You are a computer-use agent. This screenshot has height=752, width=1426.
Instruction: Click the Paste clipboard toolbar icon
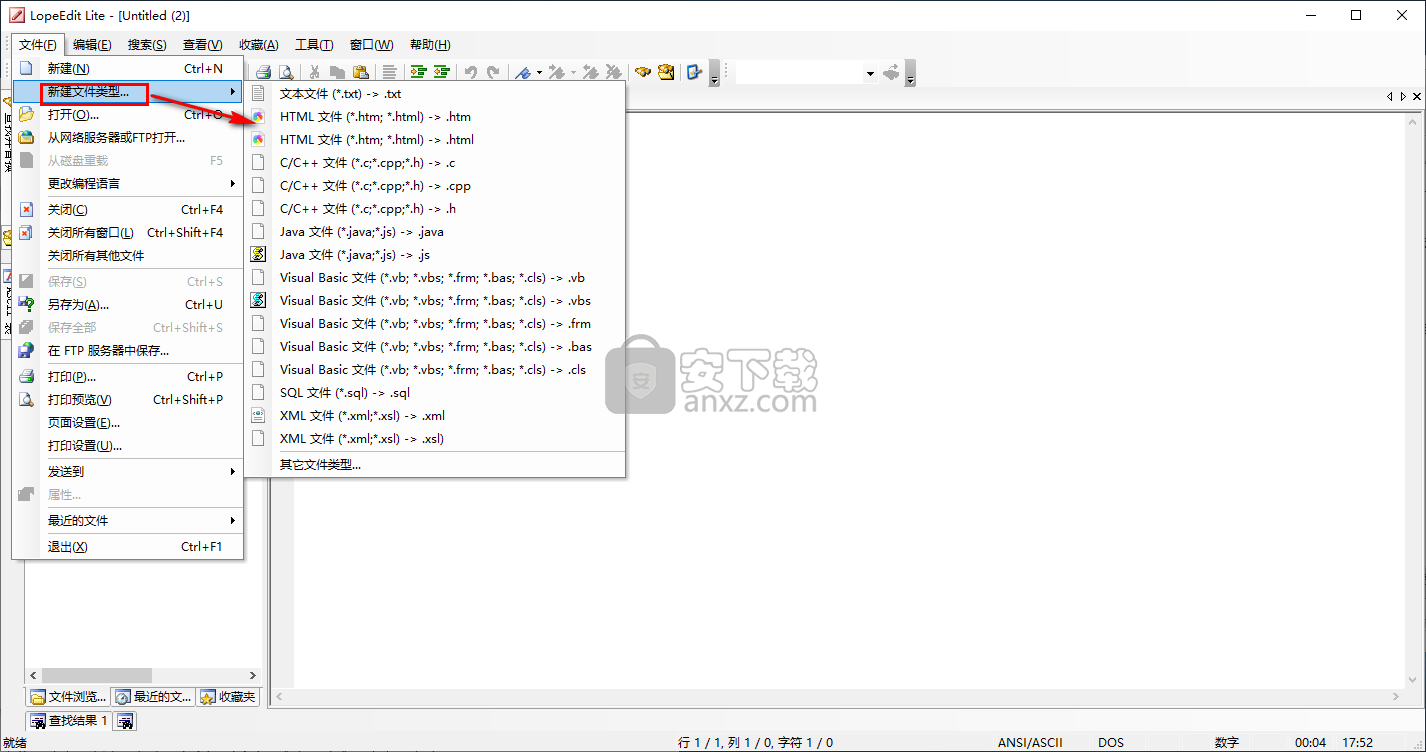360,72
